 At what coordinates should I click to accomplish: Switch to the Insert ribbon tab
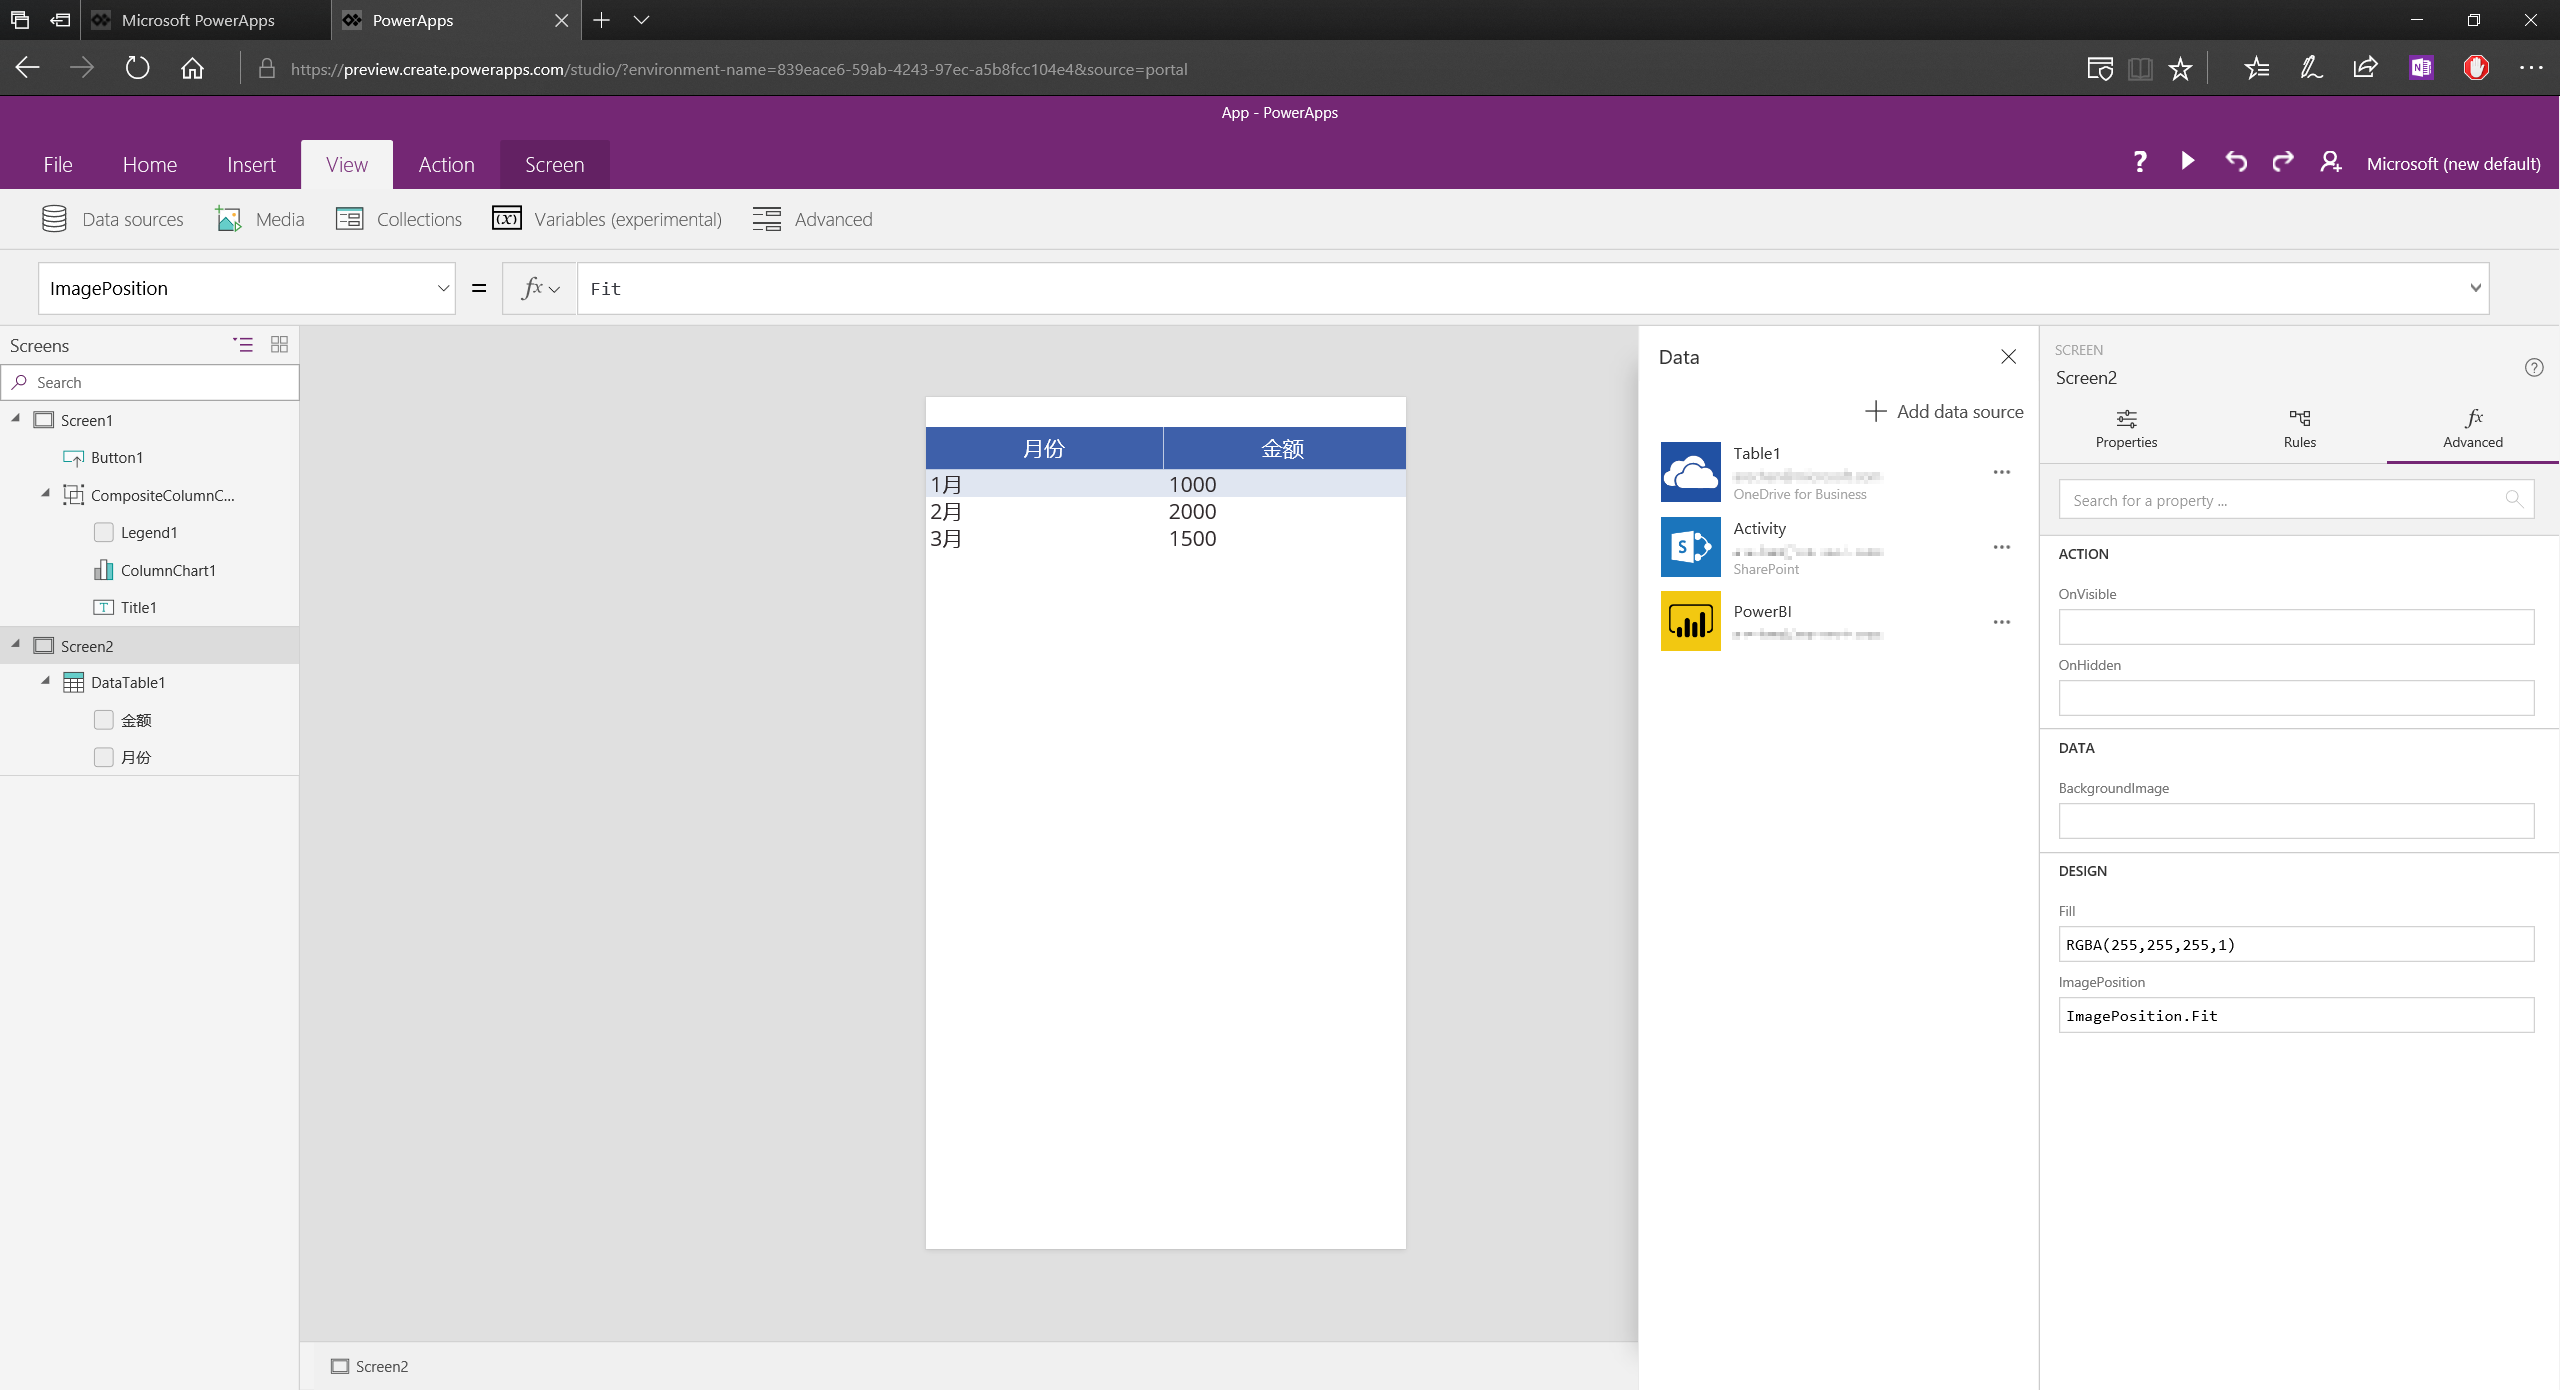251,165
